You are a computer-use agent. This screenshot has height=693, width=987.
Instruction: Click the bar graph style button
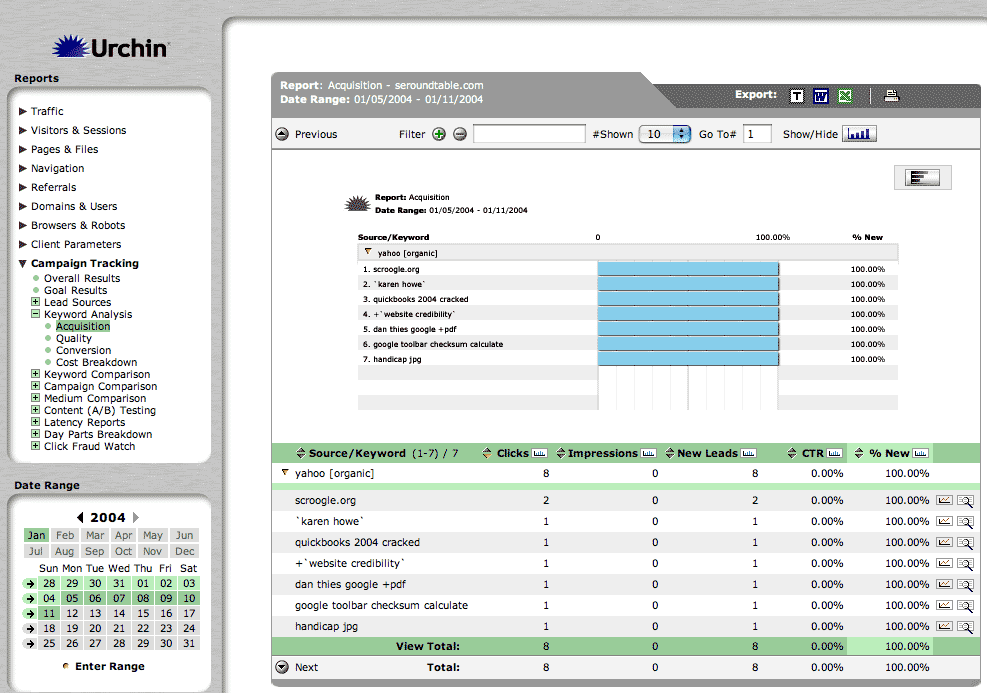pos(922,177)
